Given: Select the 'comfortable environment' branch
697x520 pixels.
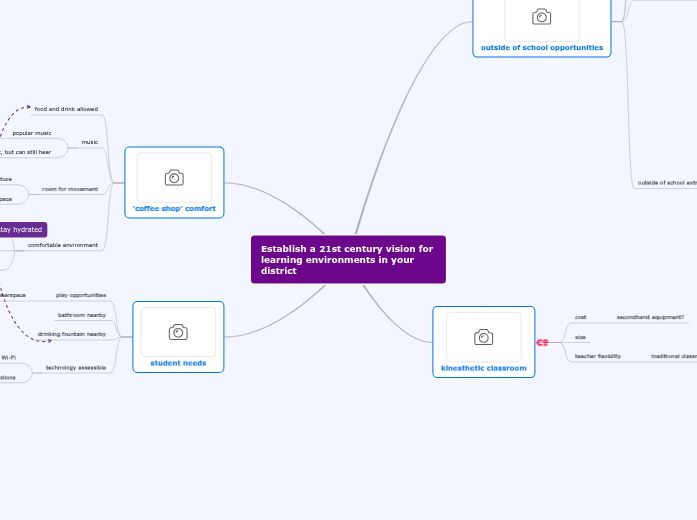Looking at the screenshot, I should point(63,244).
